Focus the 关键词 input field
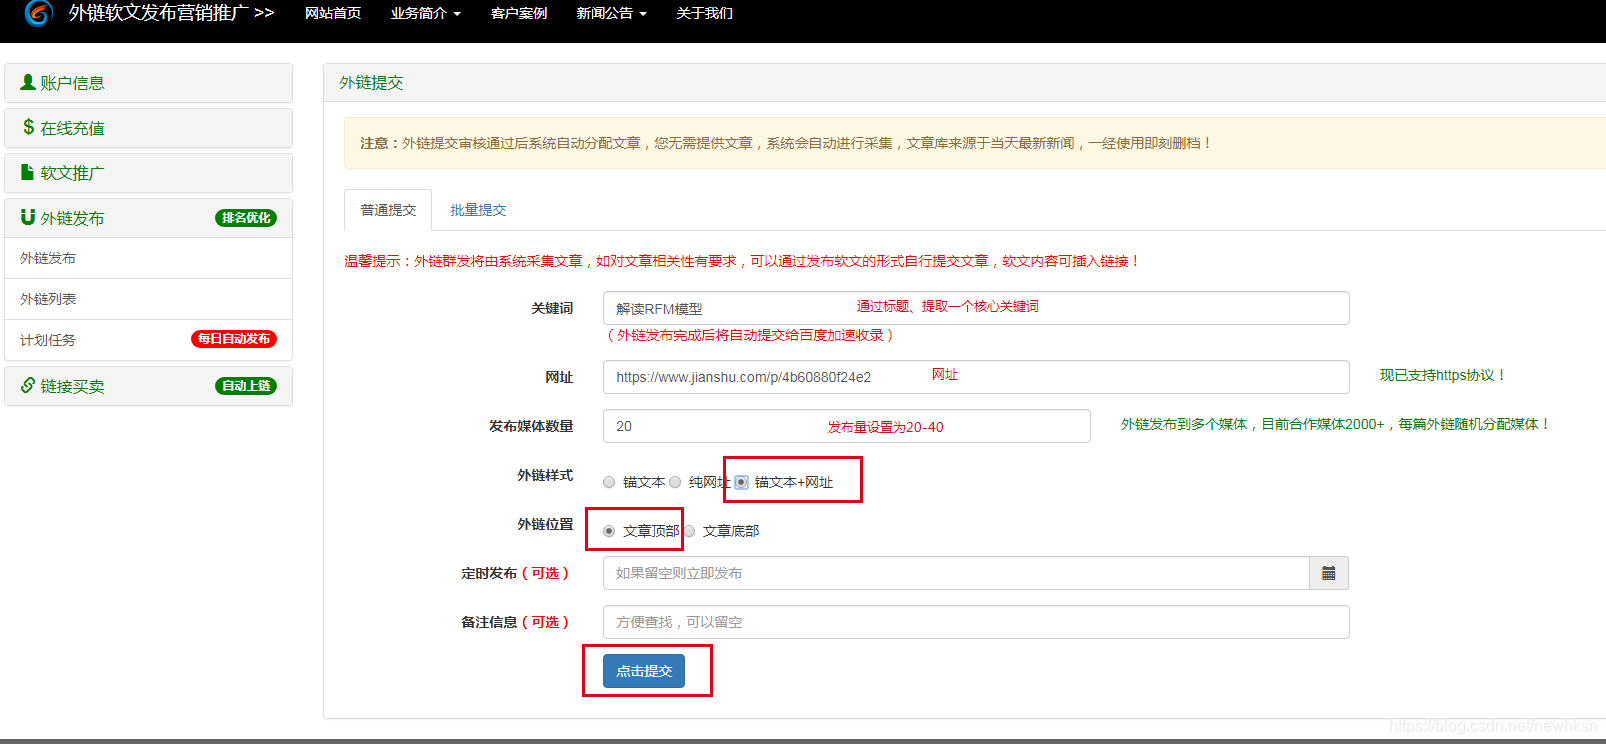 point(976,308)
